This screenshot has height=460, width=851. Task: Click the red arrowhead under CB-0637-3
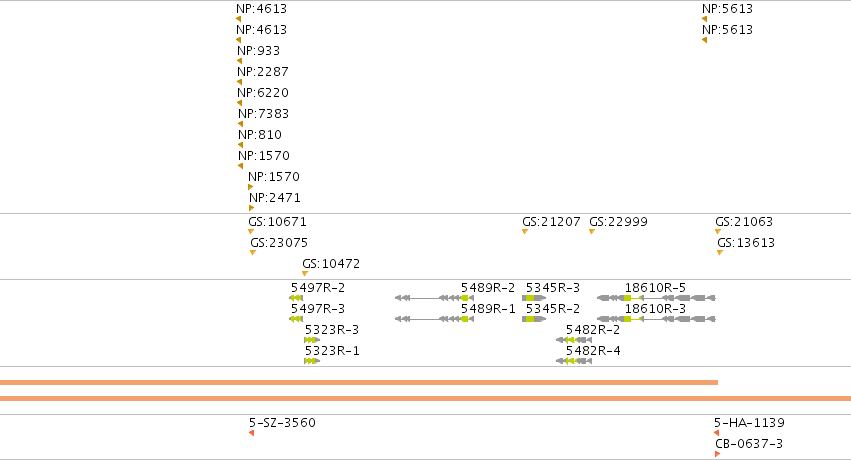click(x=717, y=454)
